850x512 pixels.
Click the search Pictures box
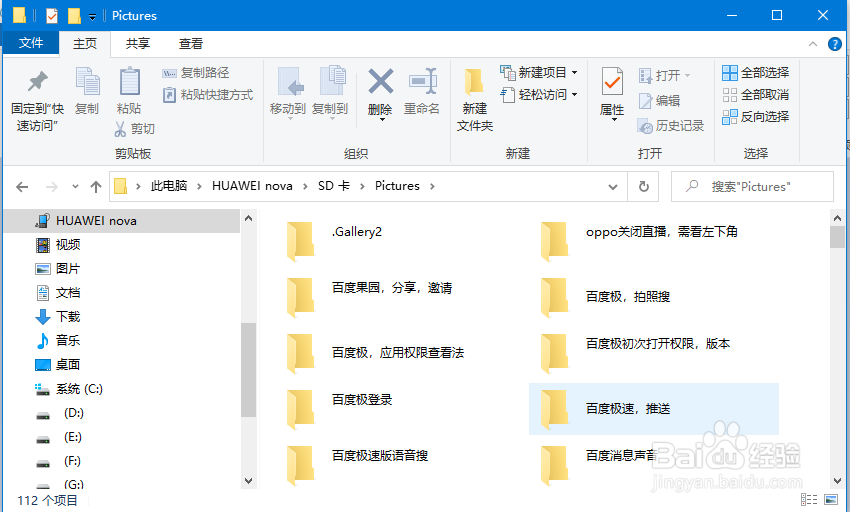pyautogui.click(x=752, y=187)
